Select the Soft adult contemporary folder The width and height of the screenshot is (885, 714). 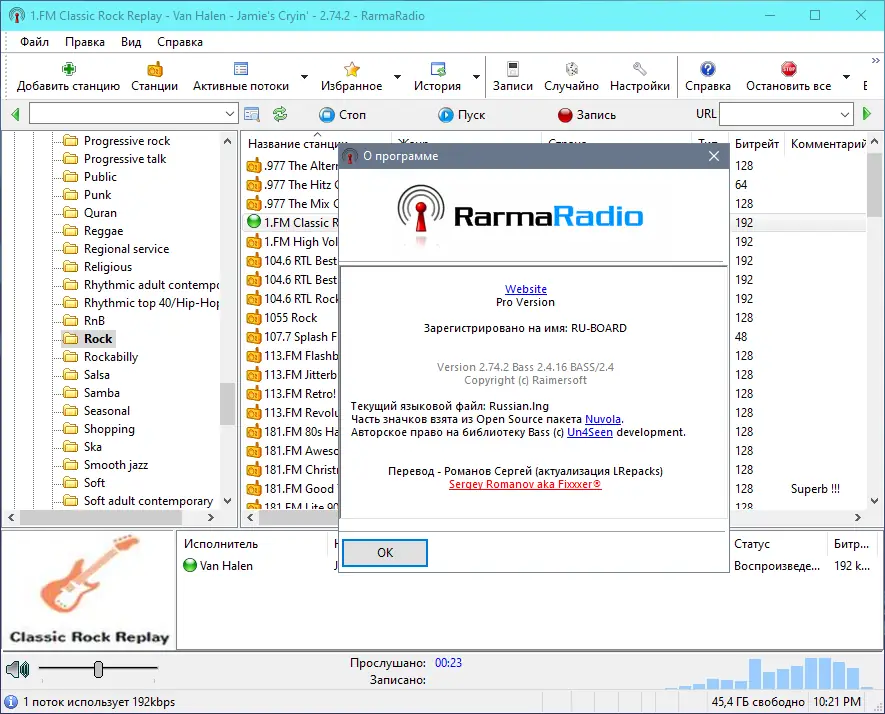pyautogui.click(x=138, y=501)
